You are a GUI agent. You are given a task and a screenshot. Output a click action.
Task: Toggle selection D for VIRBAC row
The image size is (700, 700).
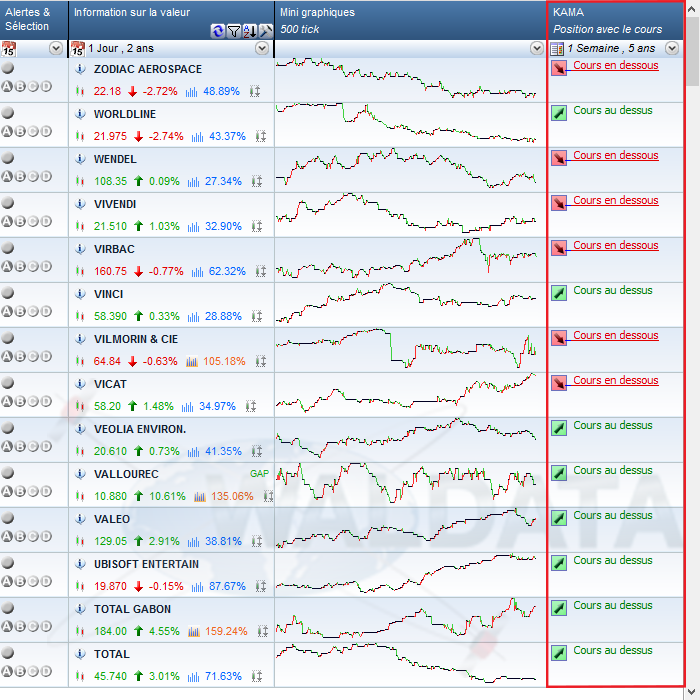(x=46, y=266)
